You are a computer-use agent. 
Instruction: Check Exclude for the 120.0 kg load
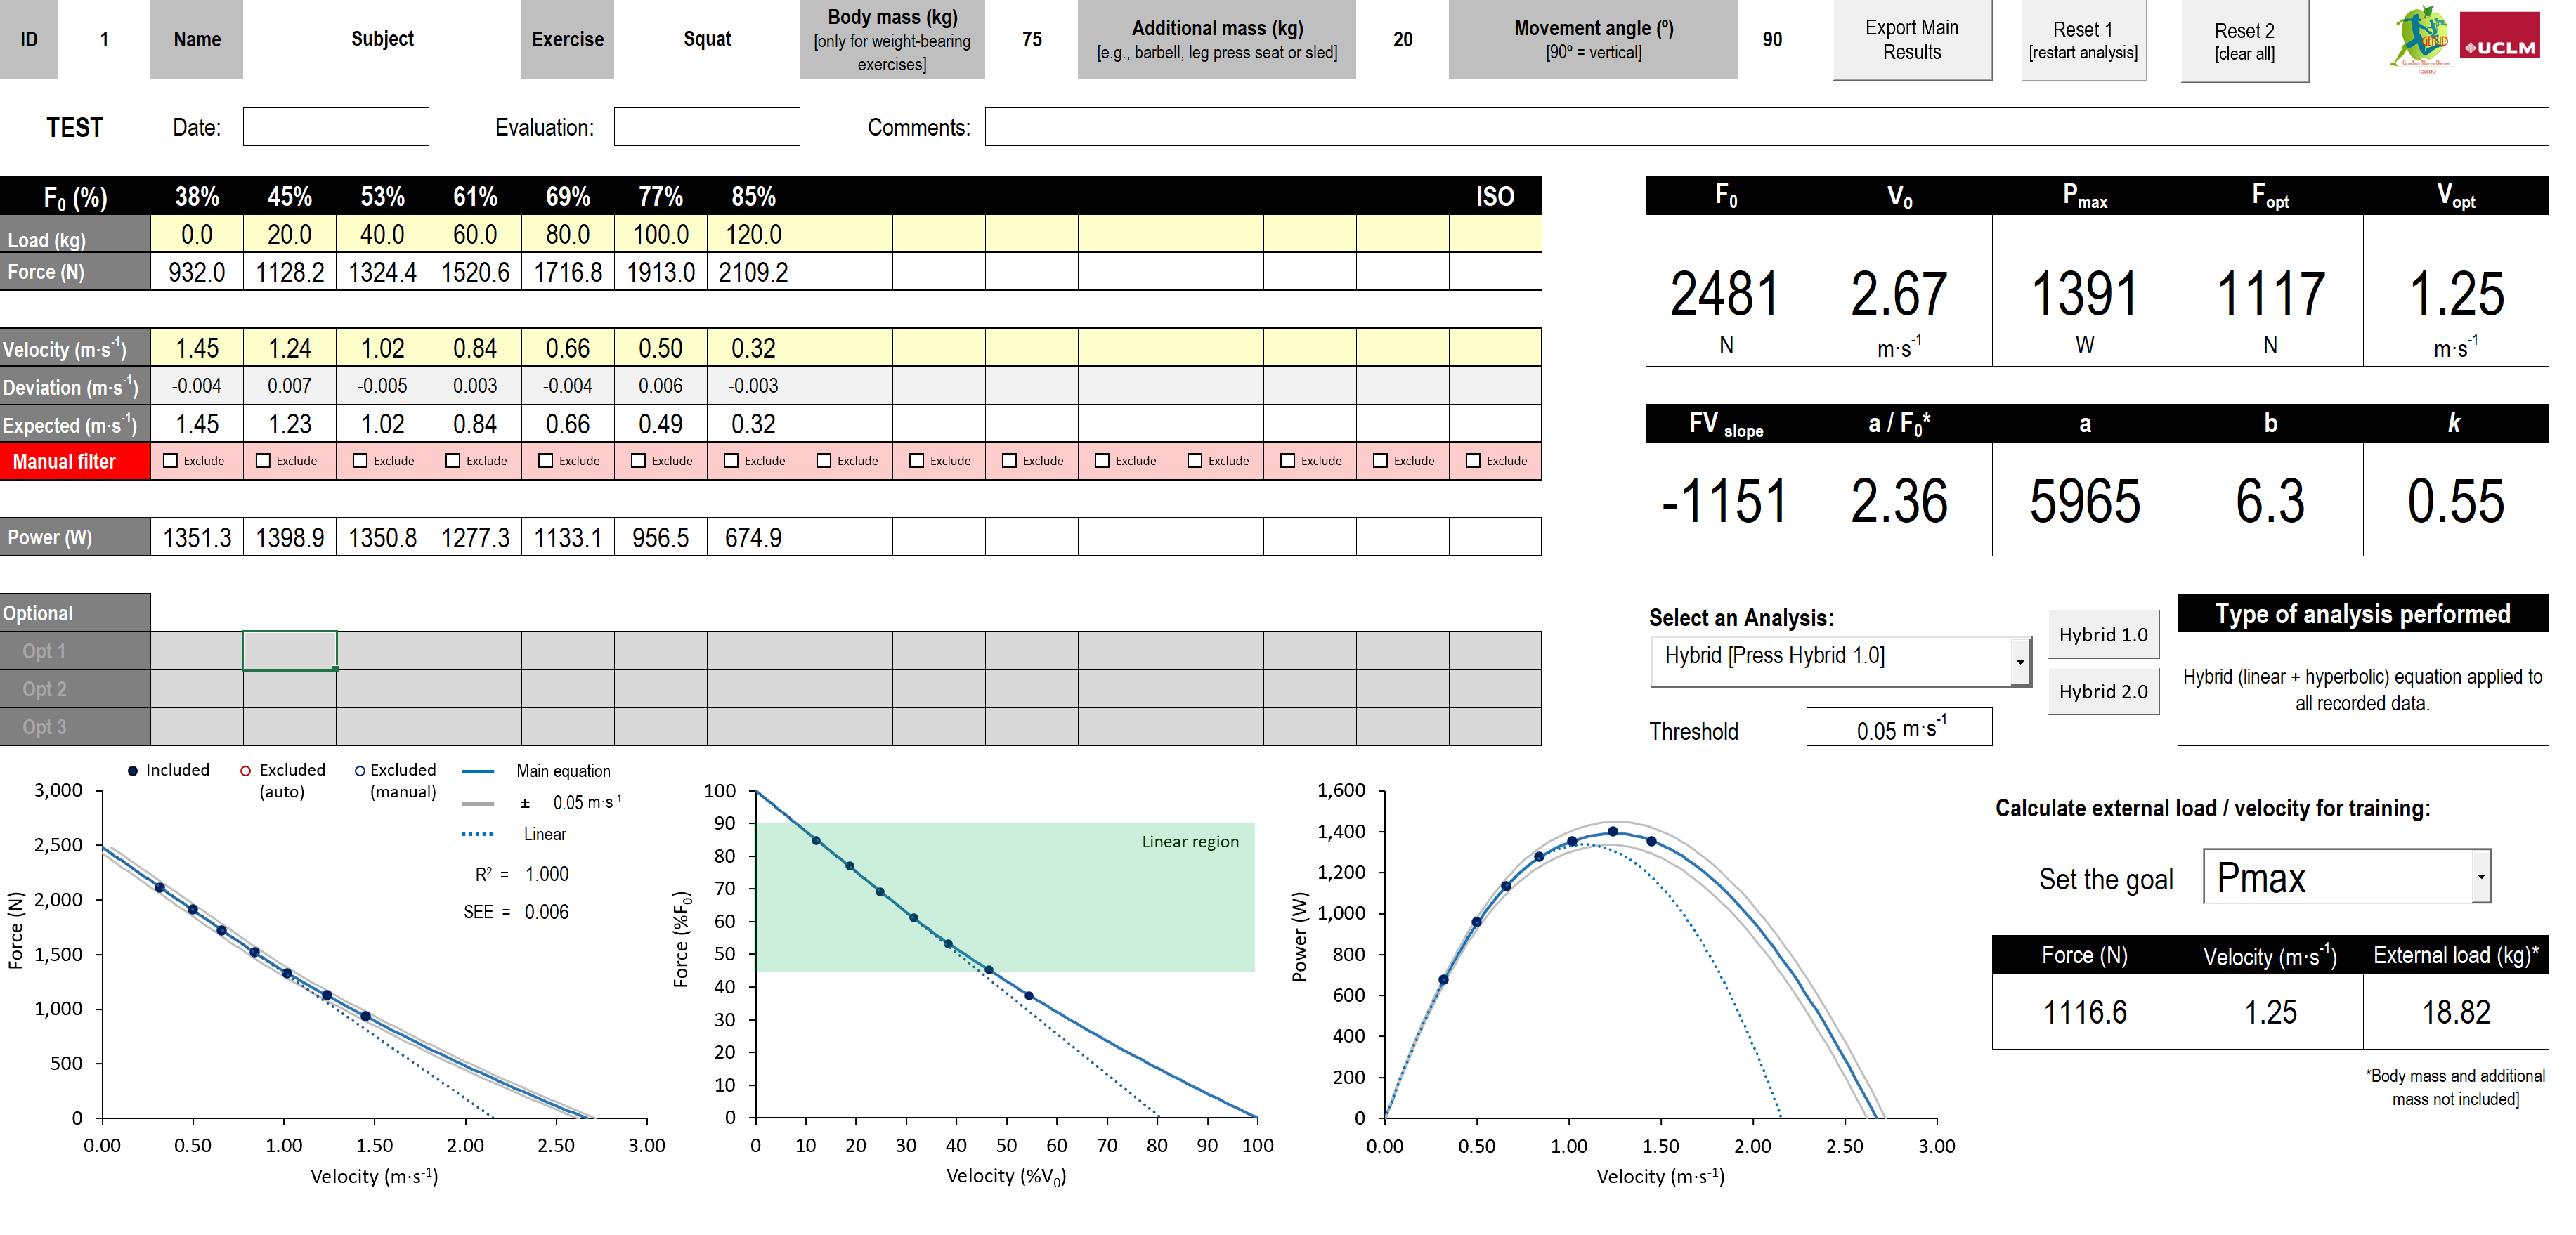point(731,460)
